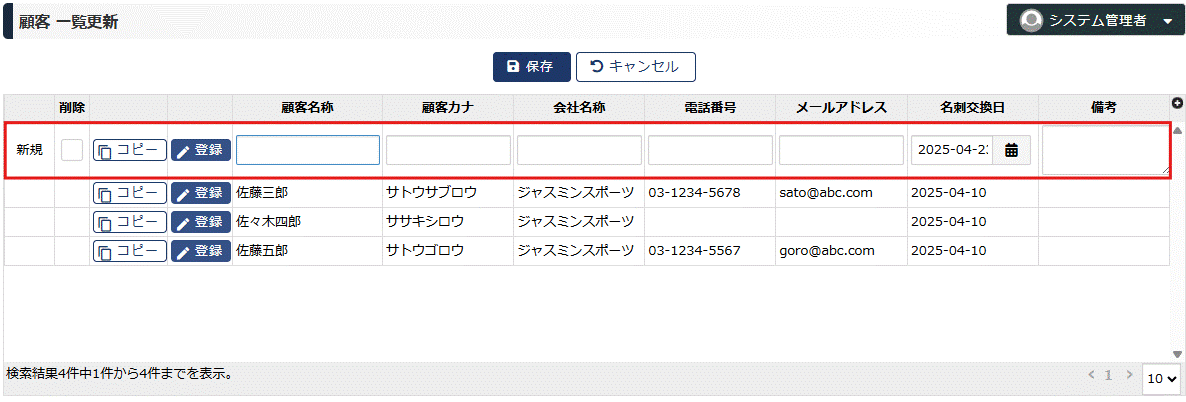Copy the 佐藤三郎 customer row
This screenshot has height=402, width=1186.
[129, 193]
